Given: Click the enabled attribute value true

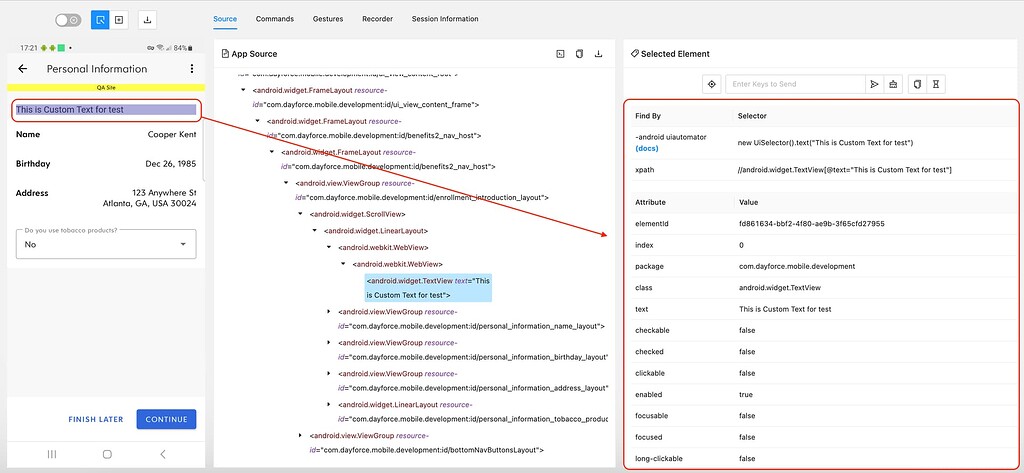Looking at the screenshot, I should pos(746,395).
